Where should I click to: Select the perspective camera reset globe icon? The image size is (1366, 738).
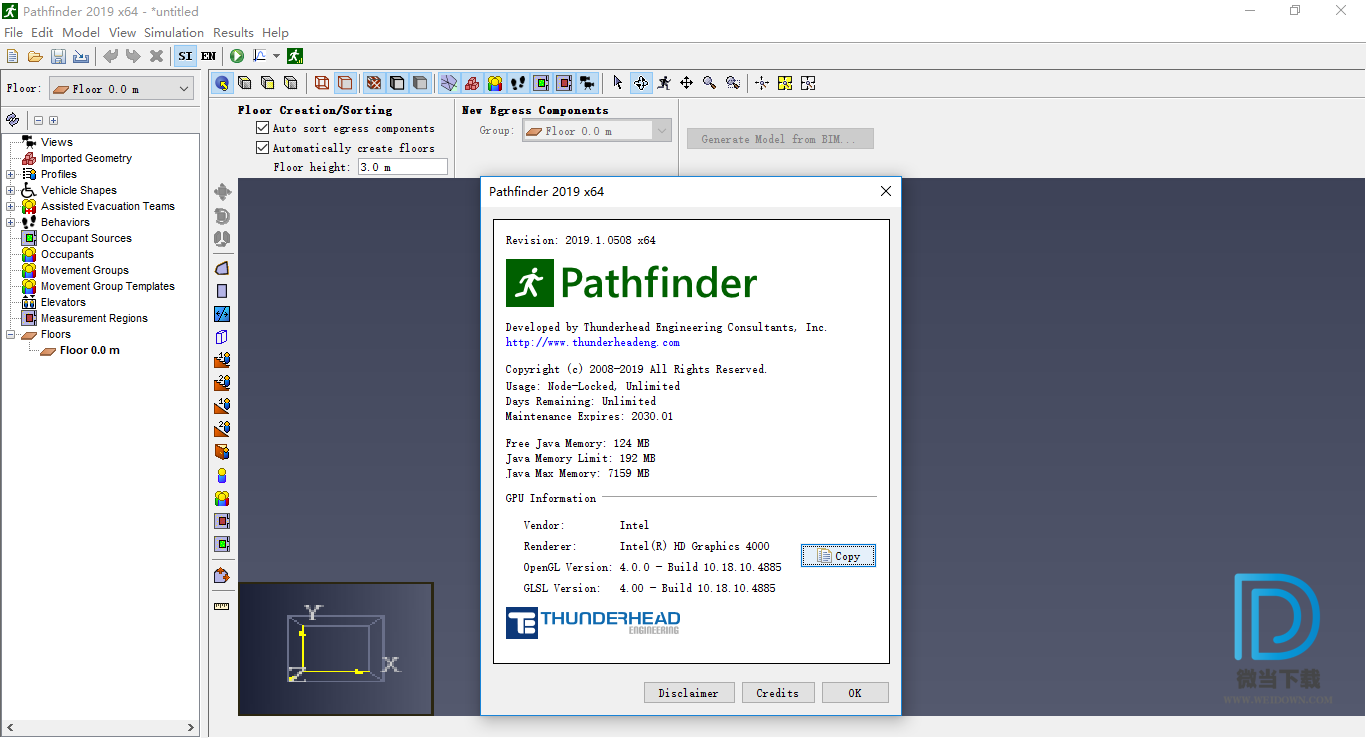(x=222, y=83)
